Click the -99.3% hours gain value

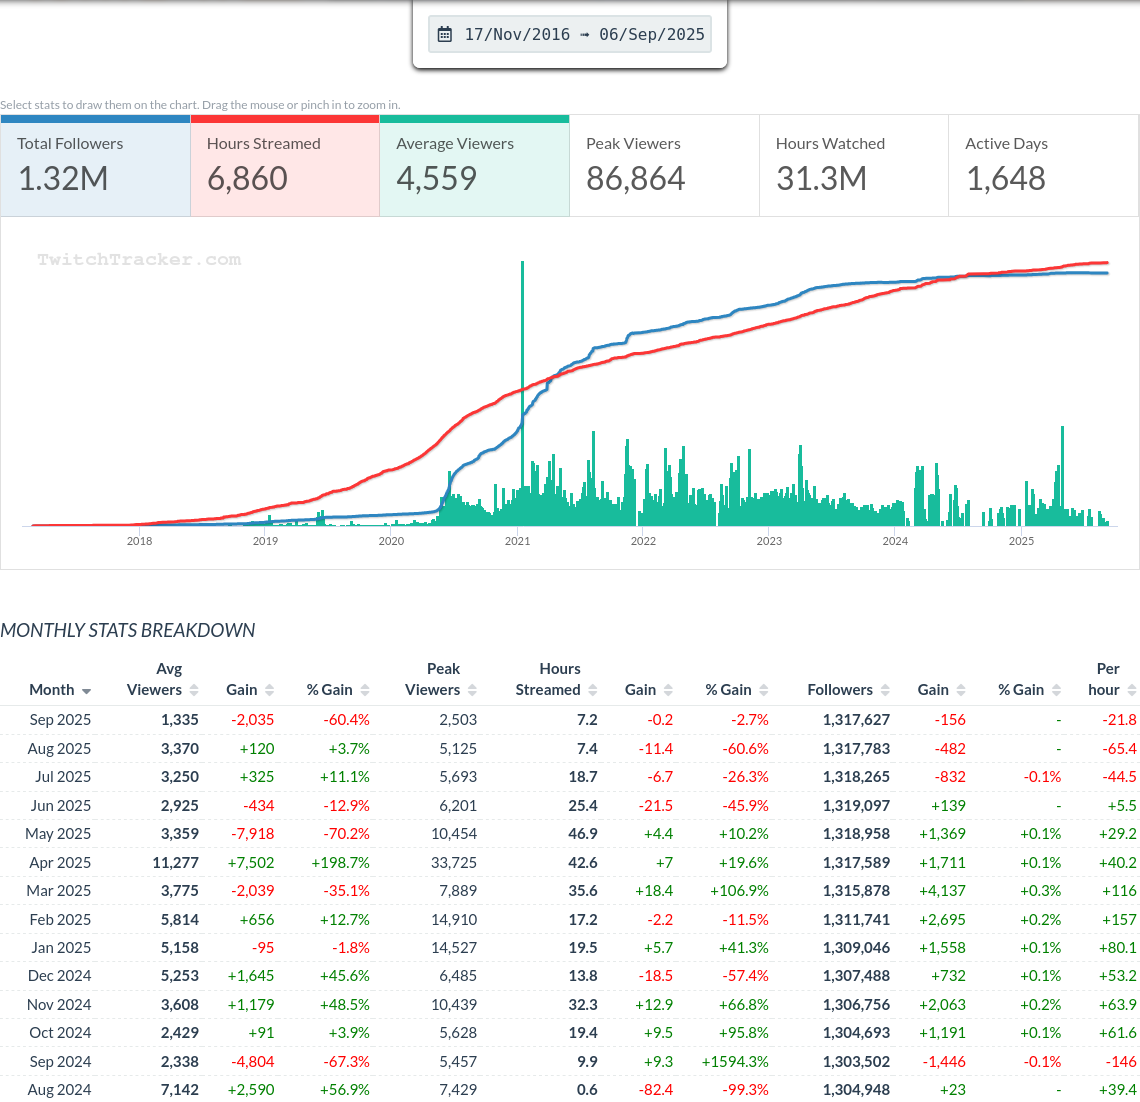(745, 1090)
